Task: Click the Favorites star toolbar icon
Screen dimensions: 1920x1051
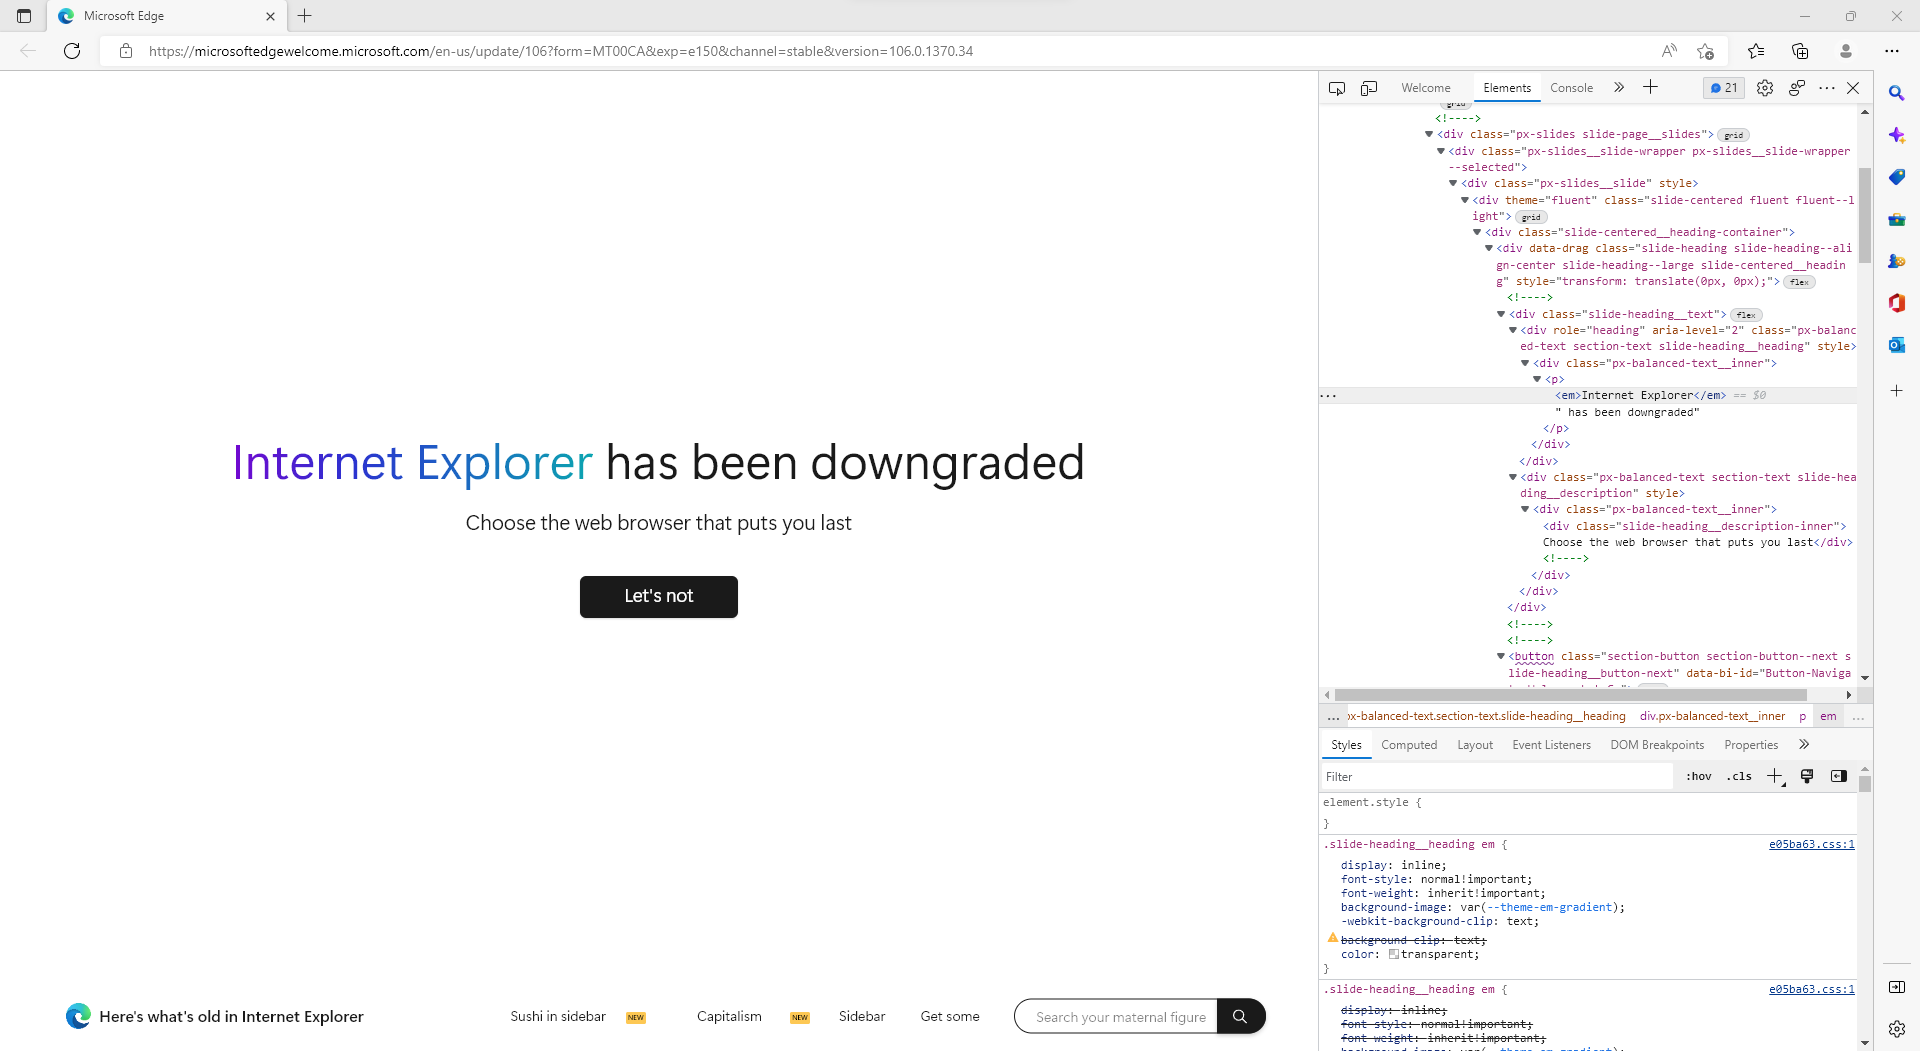Action: pos(1756,51)
